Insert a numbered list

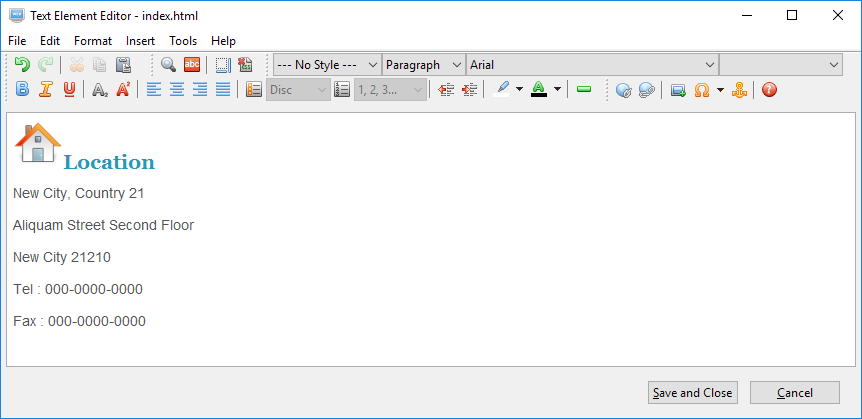(x=342, y=90)
